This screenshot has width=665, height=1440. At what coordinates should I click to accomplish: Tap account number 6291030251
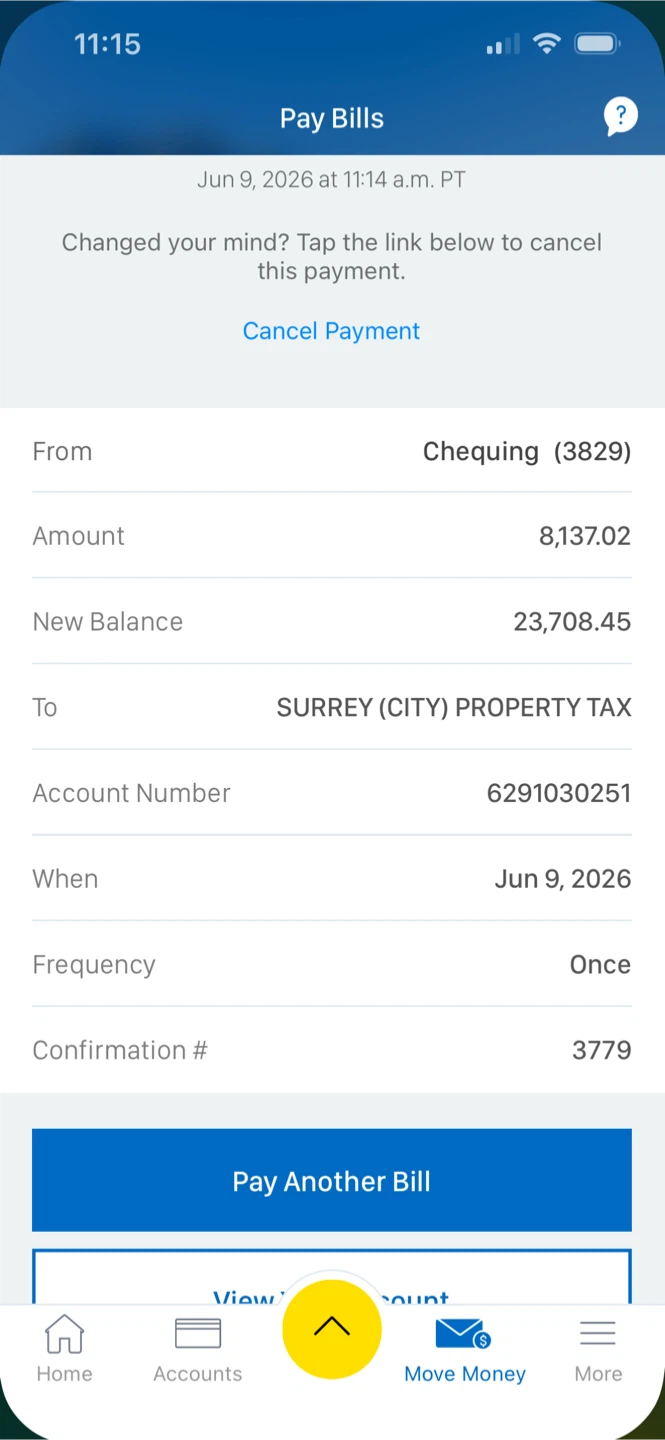click(x=559, y=794)
